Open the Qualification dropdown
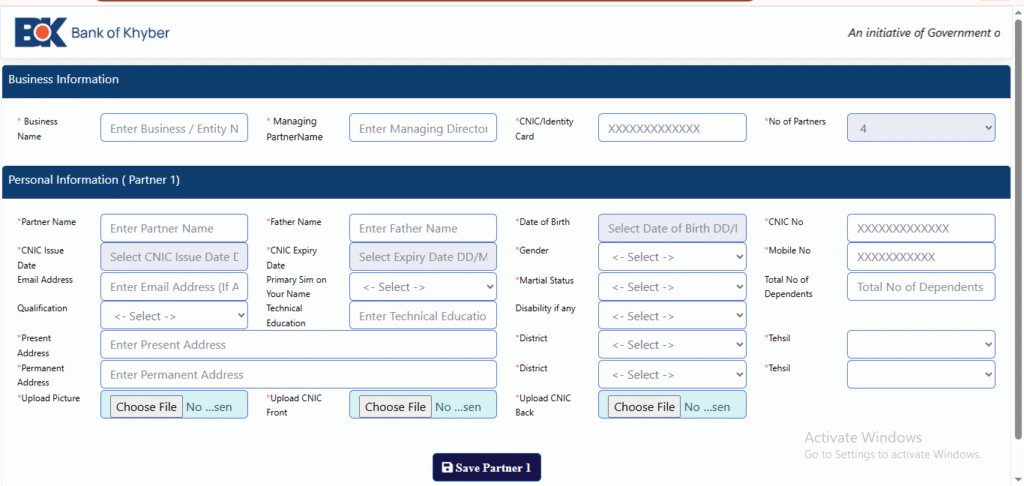Viewport: 1024px width, 486px height. (174, 316)
